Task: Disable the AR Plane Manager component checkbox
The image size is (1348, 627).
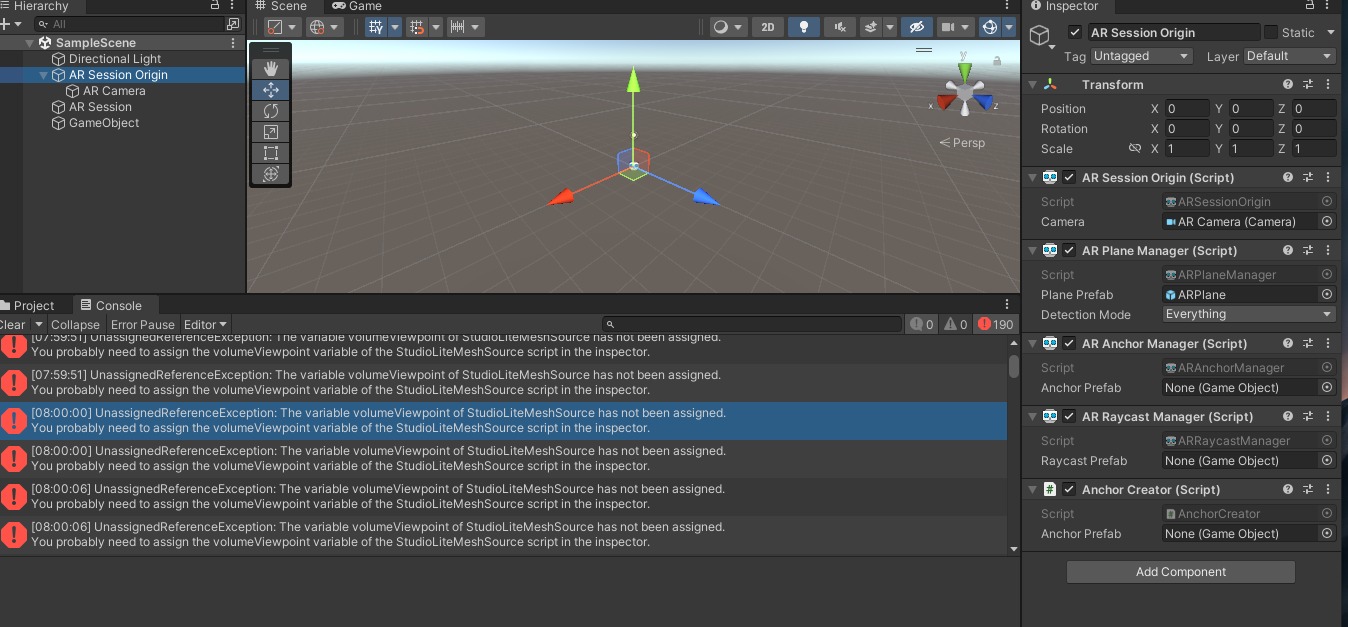Action: (x=1069, y=251)
